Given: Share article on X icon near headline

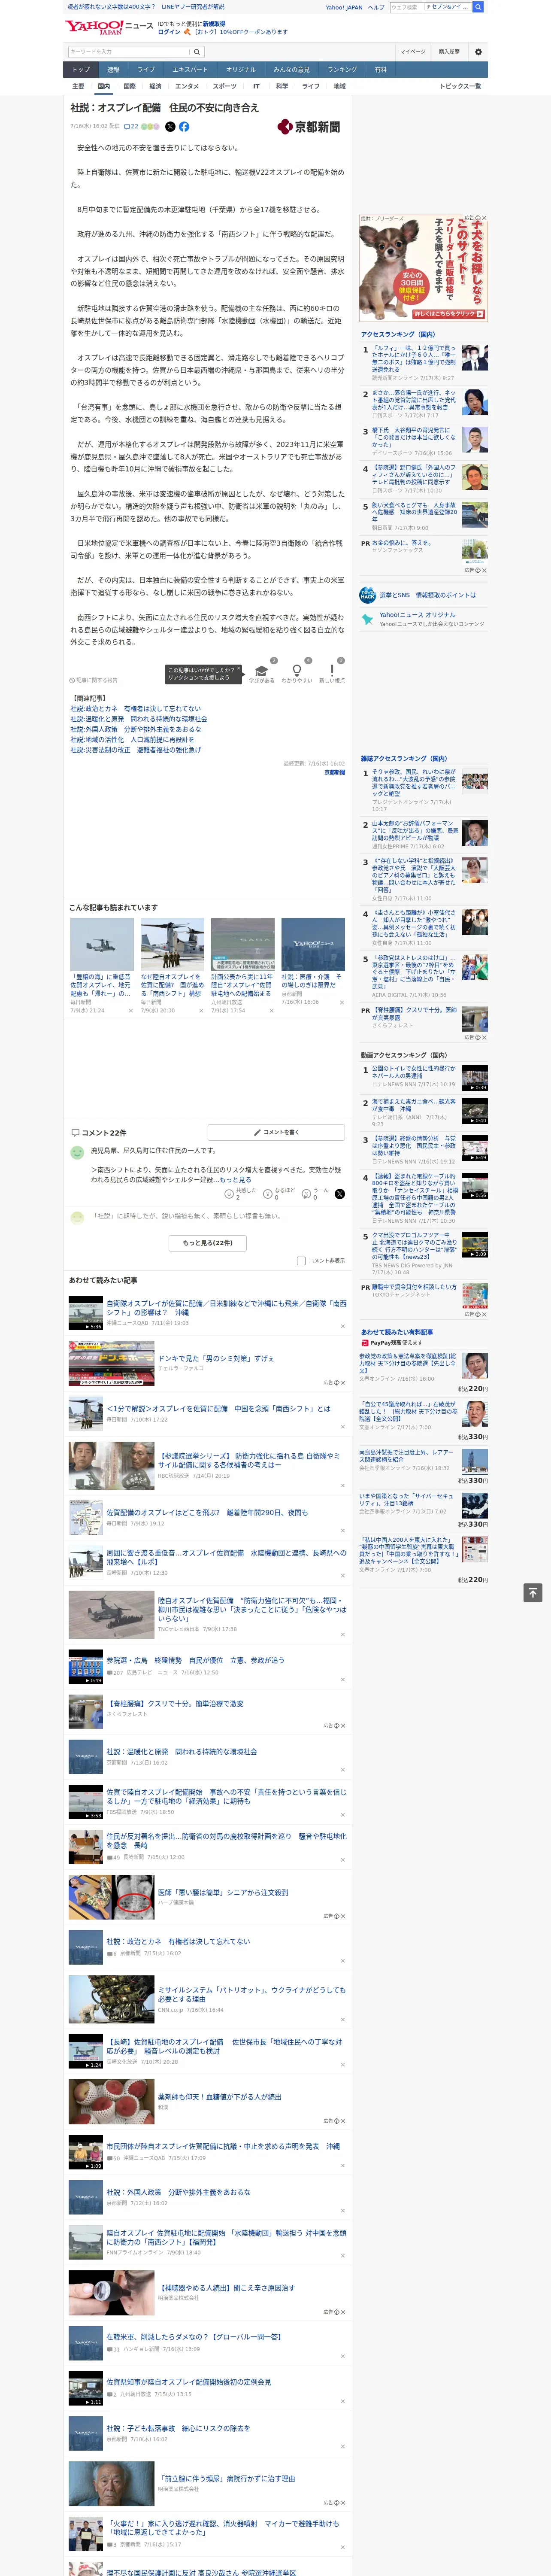Looking at the screenshot, I should [170, 127].
